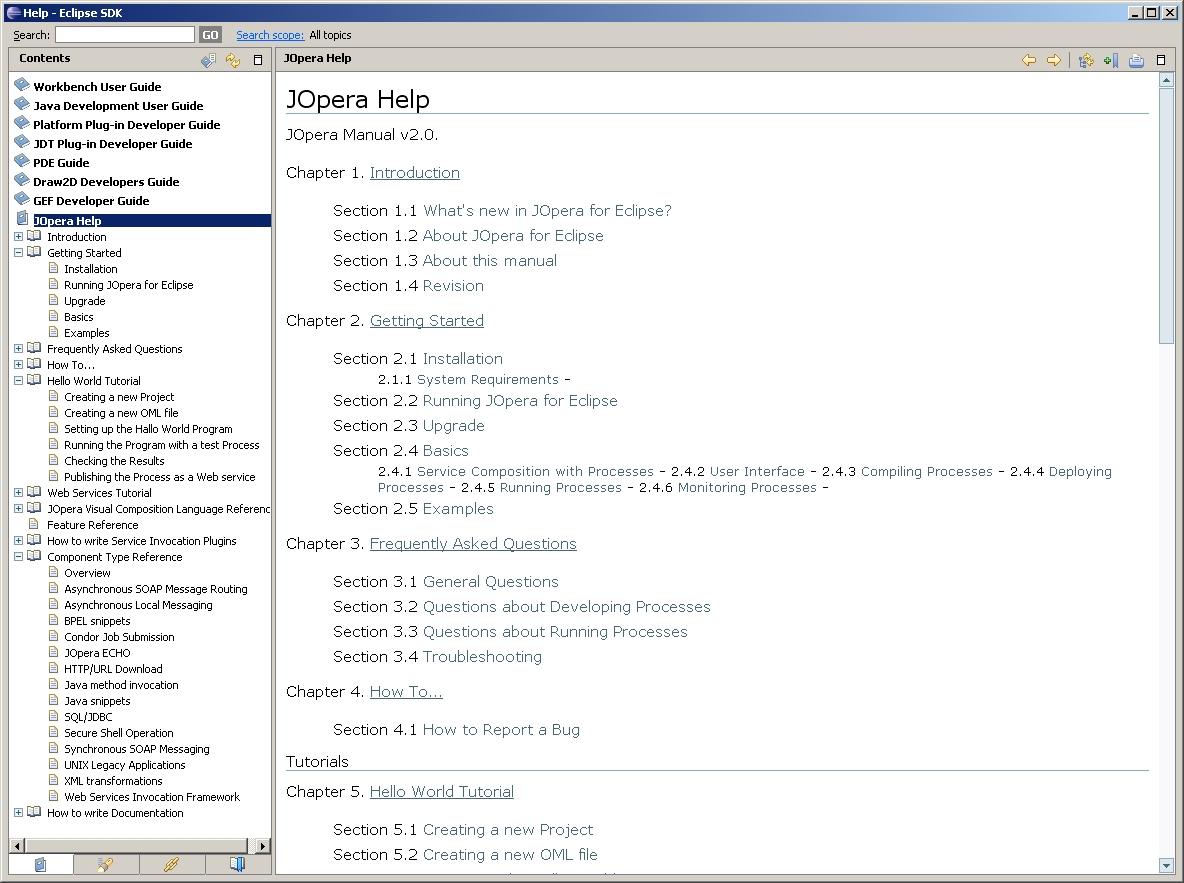The width and height of the screenshot is (1184, 883).
Task: Click the Contents tree horizontal scrollbar thumb
Action: click(136, 846)
